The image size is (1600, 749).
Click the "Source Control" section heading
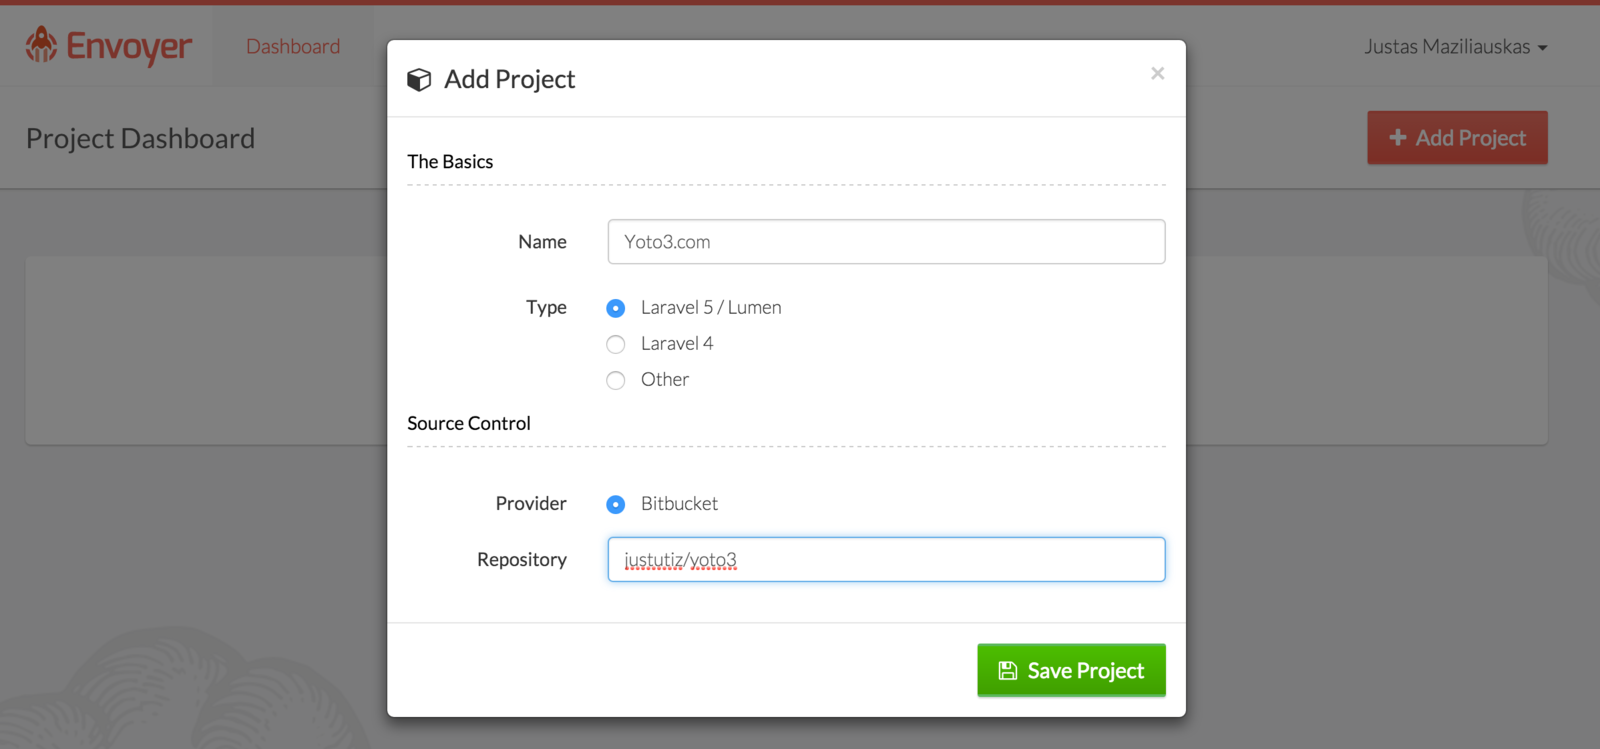point(469,423)
